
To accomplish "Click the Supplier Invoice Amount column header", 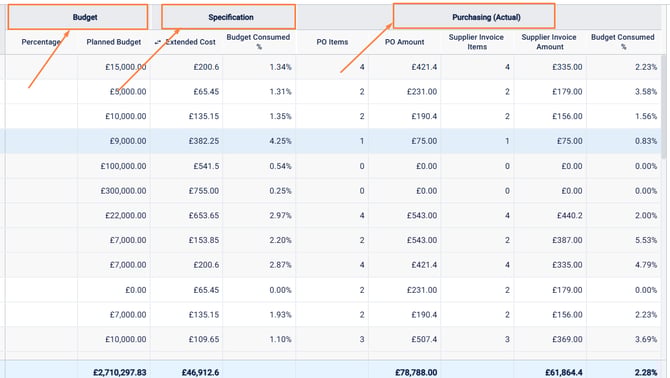I will pyautogui.click(x=549, y=42).
